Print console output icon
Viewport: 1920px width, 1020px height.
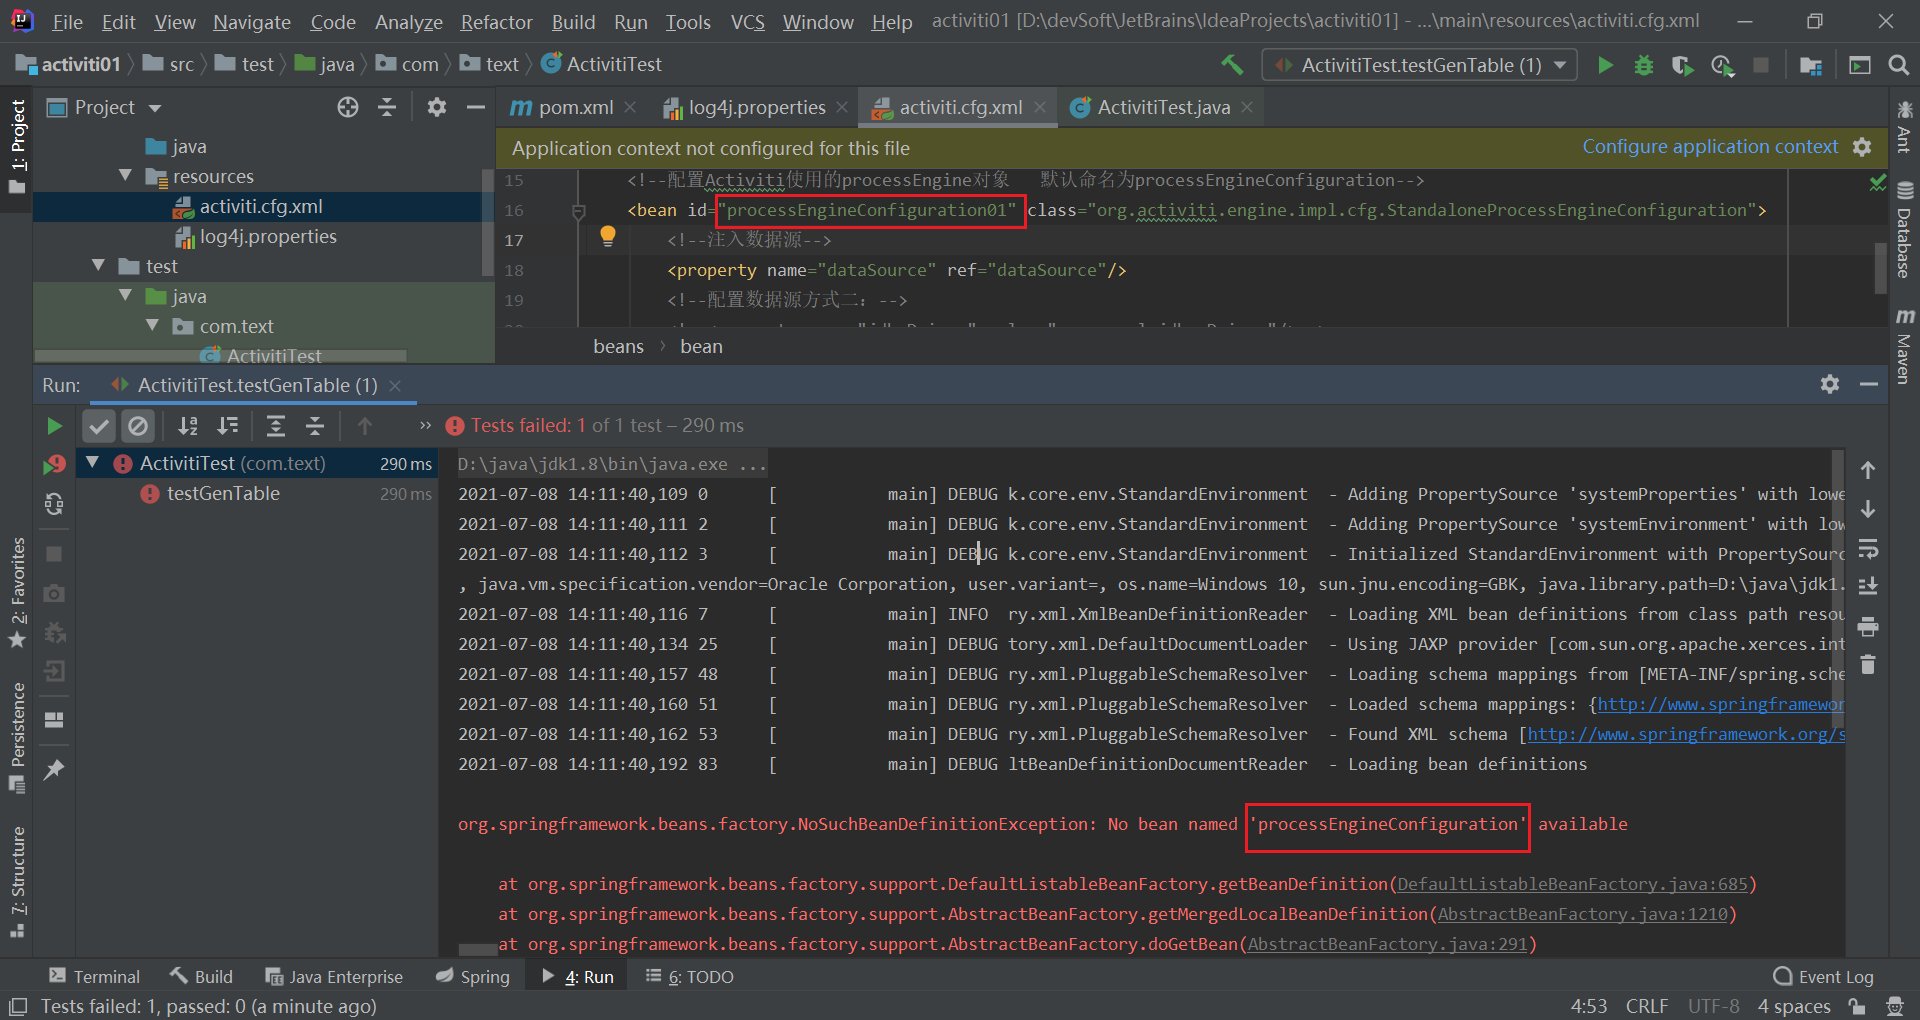click(x=1868, y=627)
